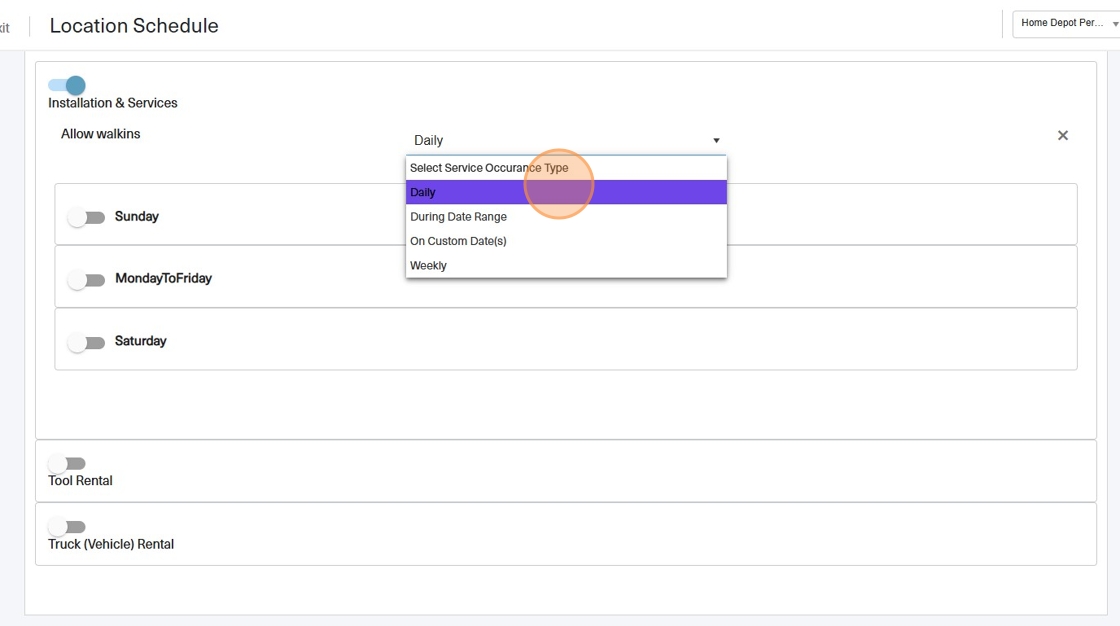Screen dimensions: 1120x626
Task: Click the Location Schedule page title
Action: 134,26
